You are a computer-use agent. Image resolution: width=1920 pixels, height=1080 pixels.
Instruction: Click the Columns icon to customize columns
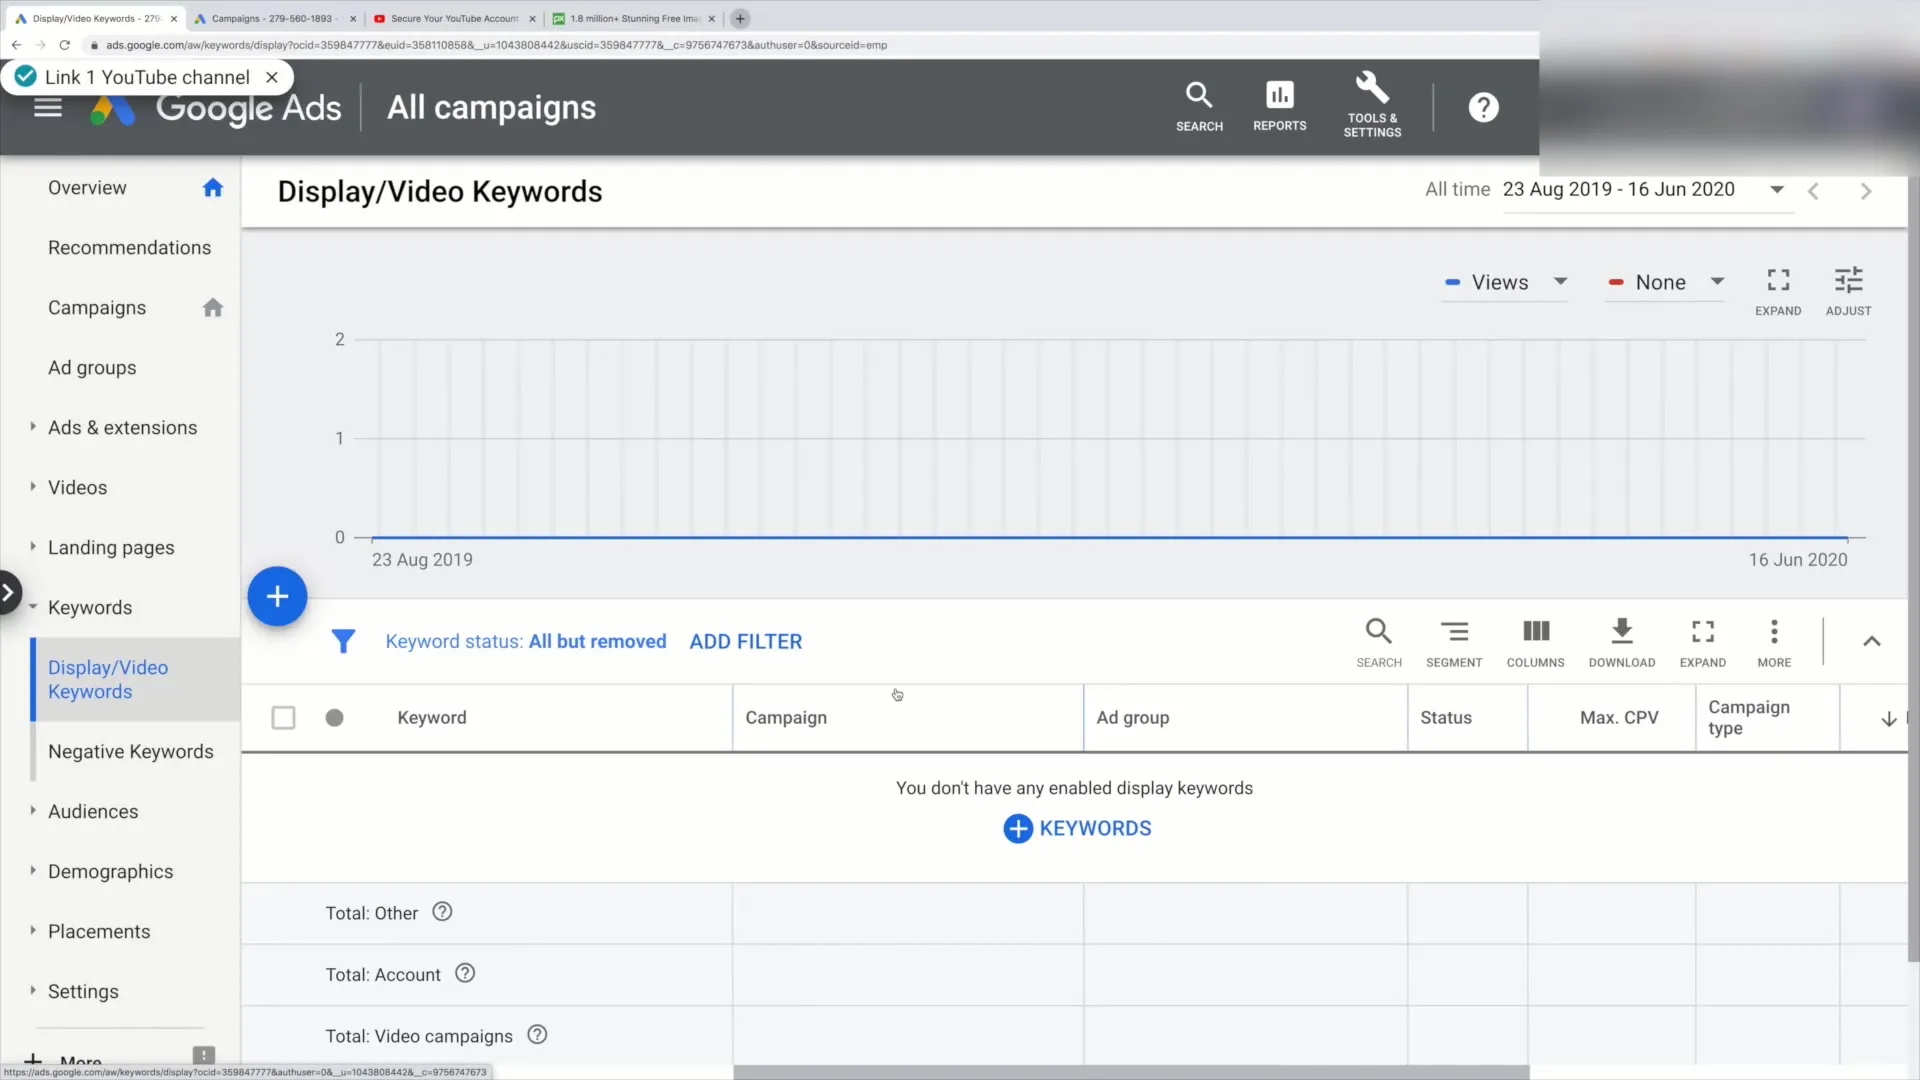[1535, 637]
